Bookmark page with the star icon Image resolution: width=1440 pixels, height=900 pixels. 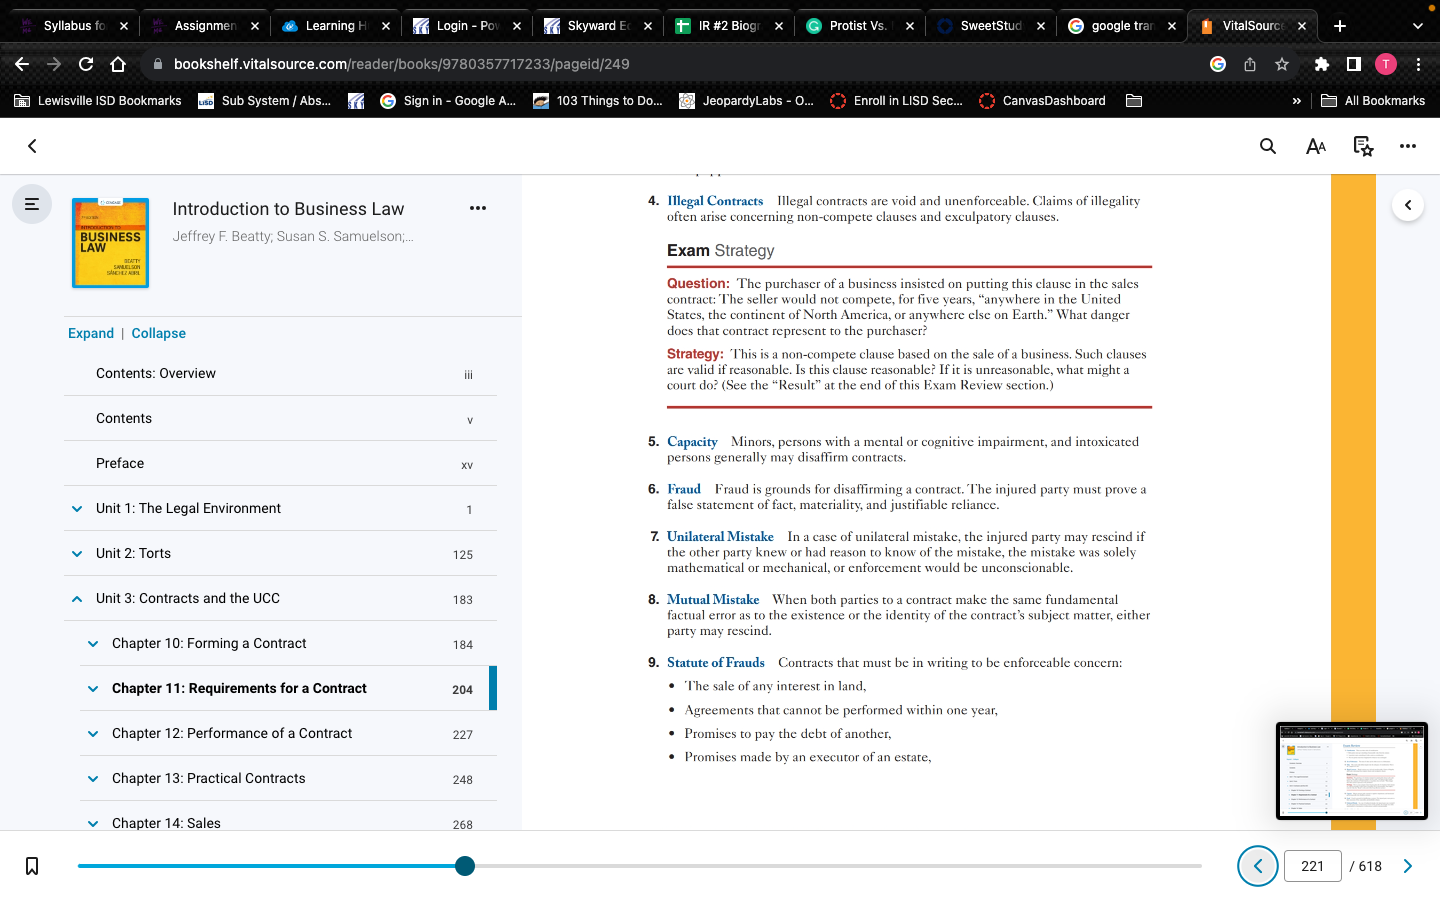(1282, 64)
